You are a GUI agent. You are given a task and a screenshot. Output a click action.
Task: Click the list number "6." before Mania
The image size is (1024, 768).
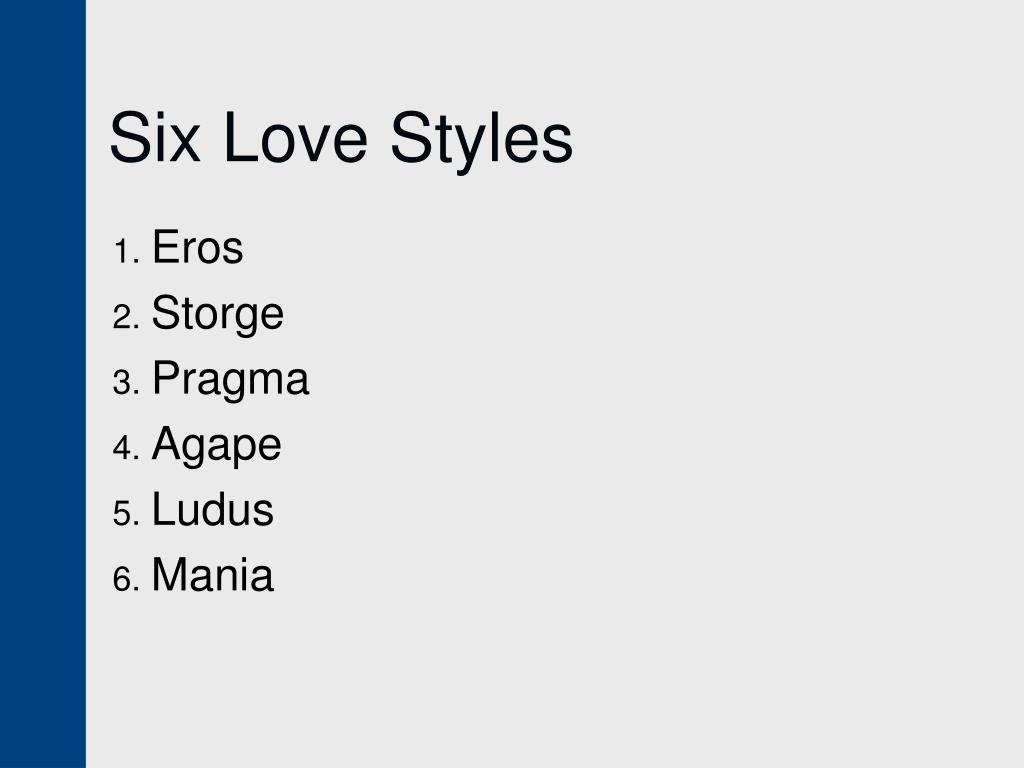[126, 579]
